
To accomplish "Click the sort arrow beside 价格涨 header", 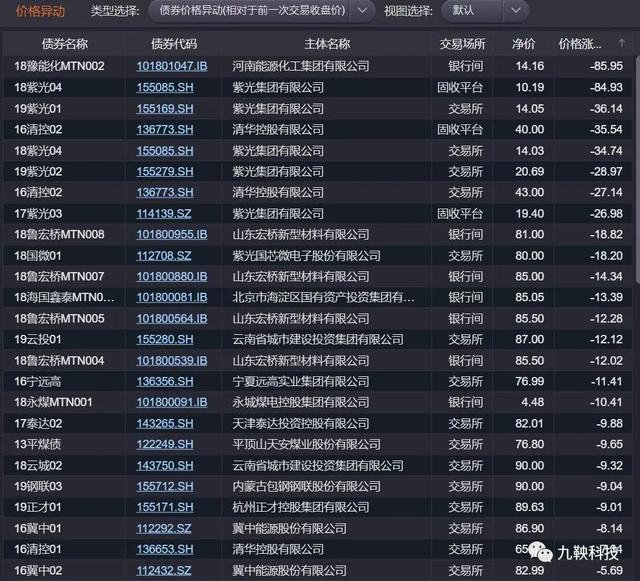I will click(x=622, y=43).
